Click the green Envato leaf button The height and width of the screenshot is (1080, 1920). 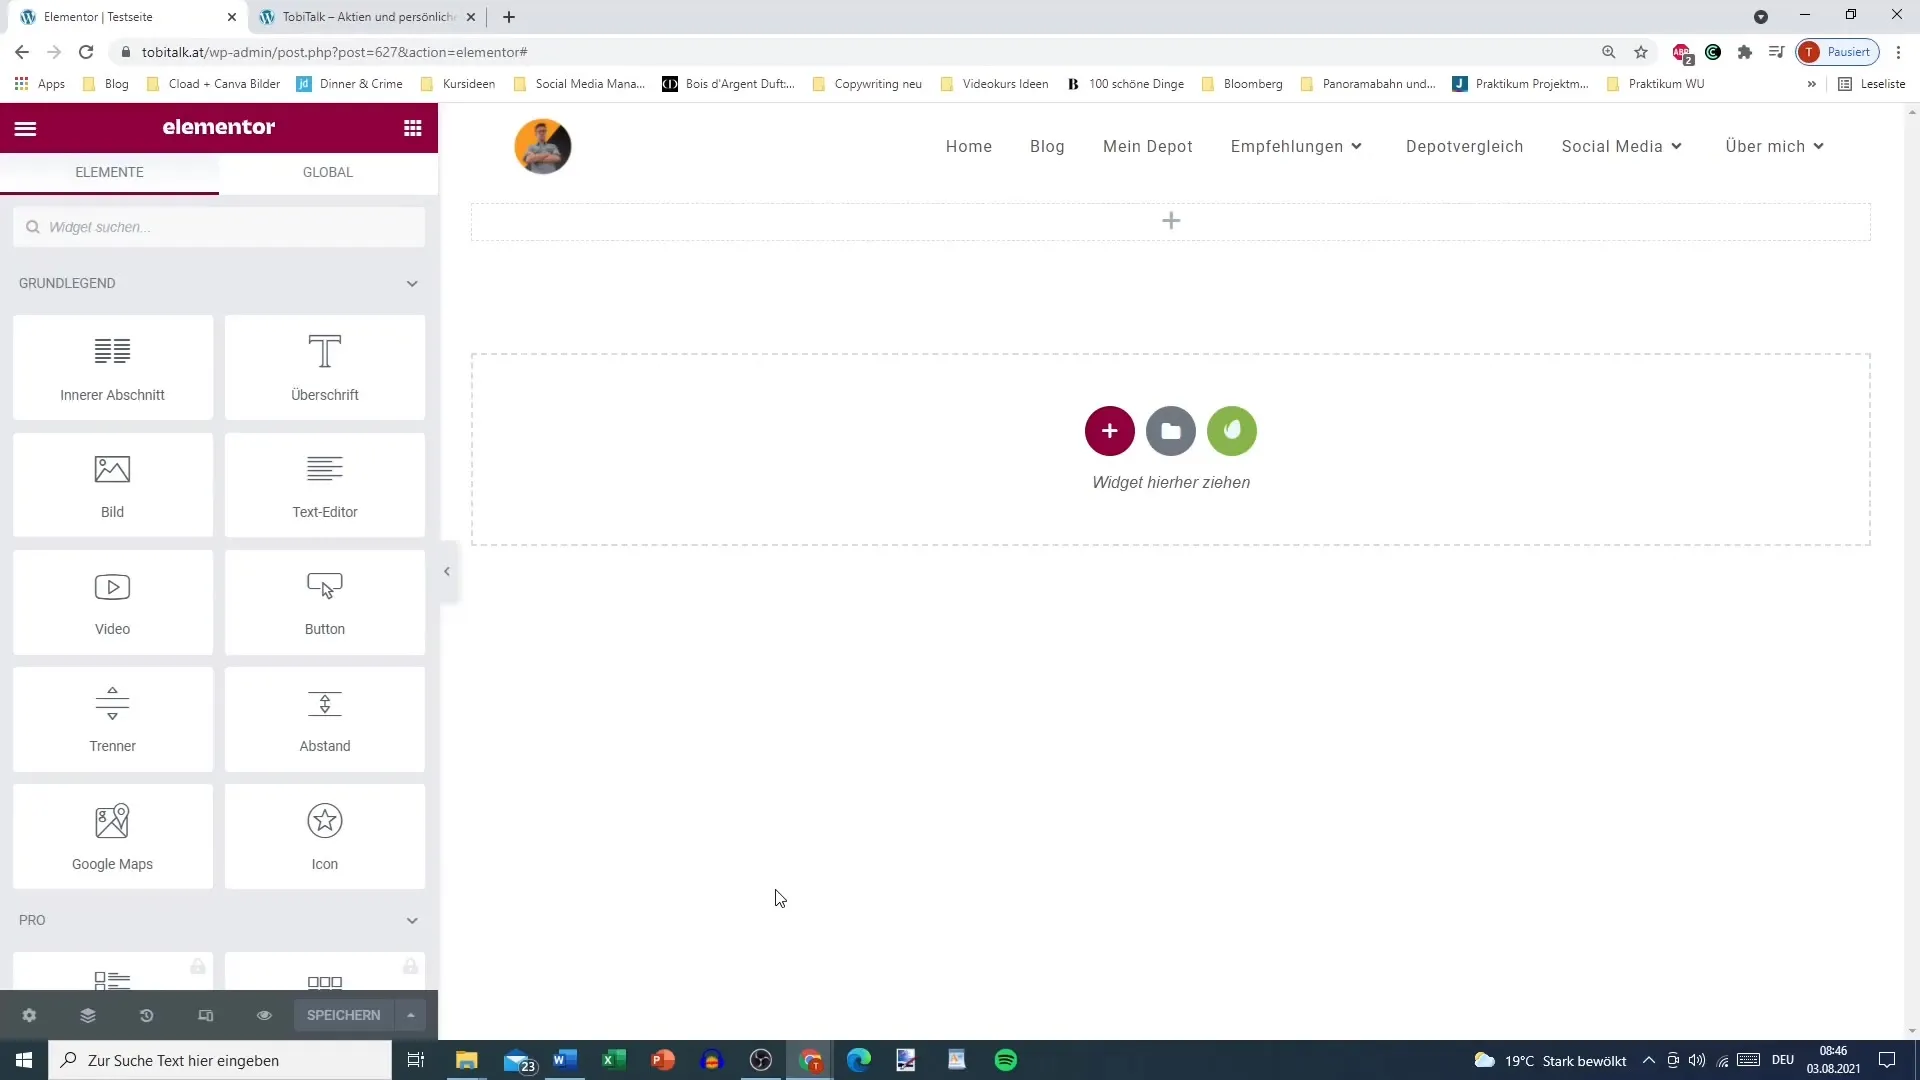click(1231, 431)
